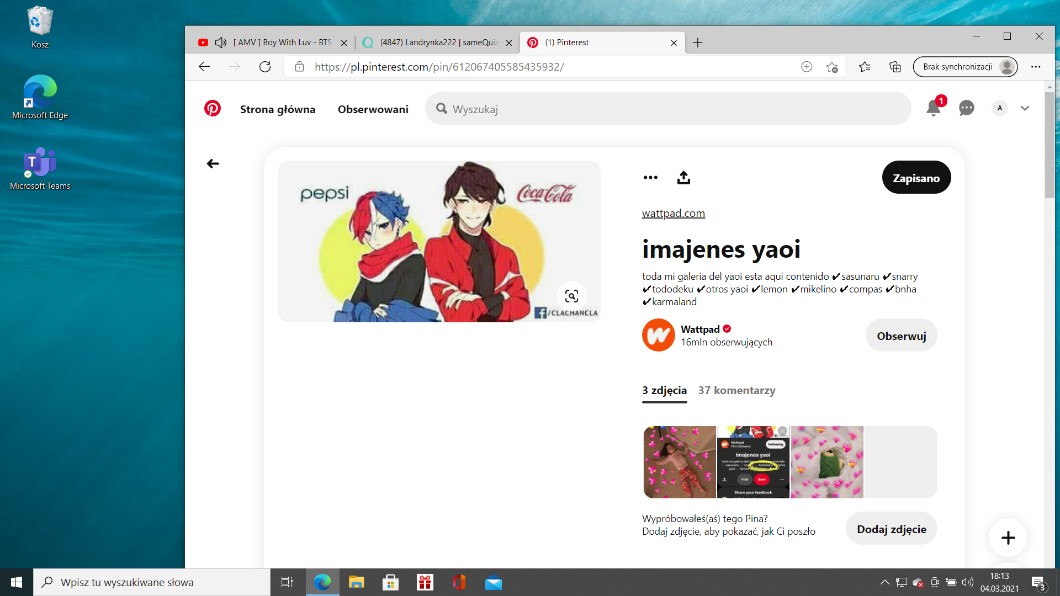The image size is (1060, 596).
Task: Open the notifications bell
Action: 933,108
